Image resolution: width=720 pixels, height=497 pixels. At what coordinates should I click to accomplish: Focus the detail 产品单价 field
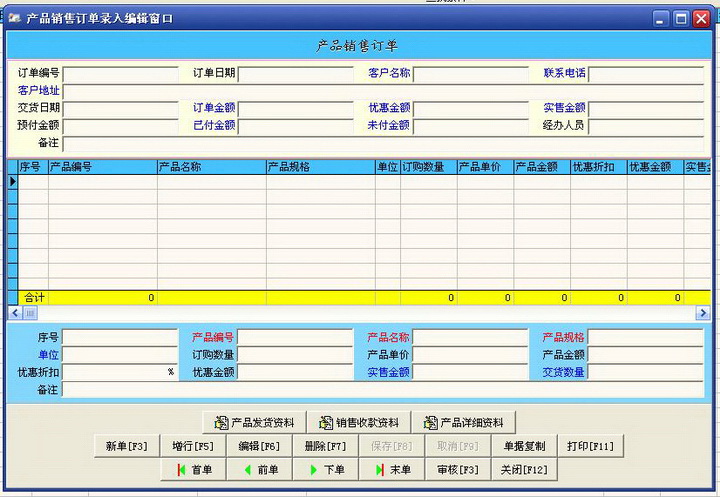pos(470,355)
